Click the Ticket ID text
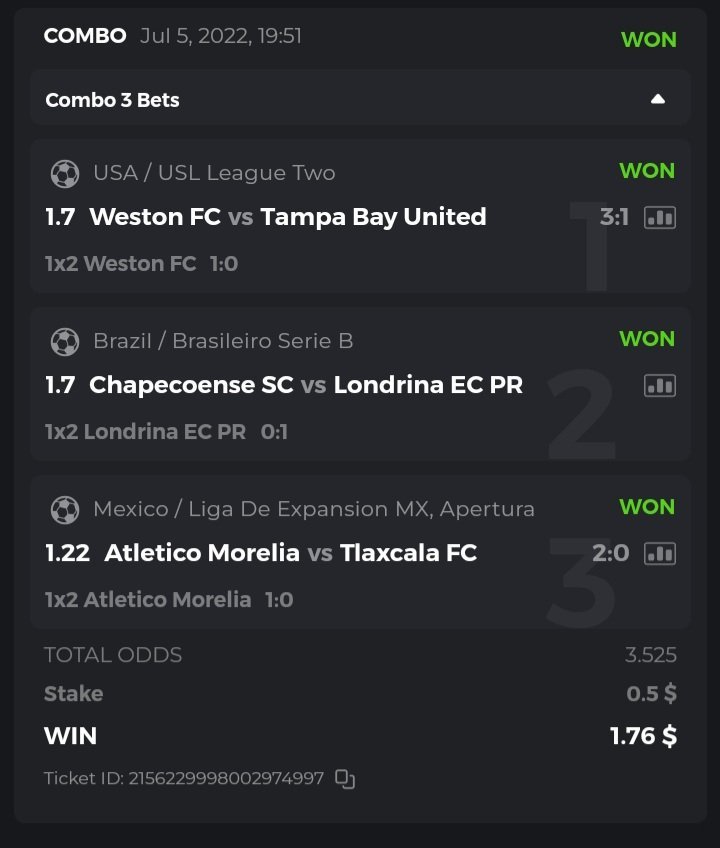The height and width of the screenshot is (848, 720). [184, 778]
